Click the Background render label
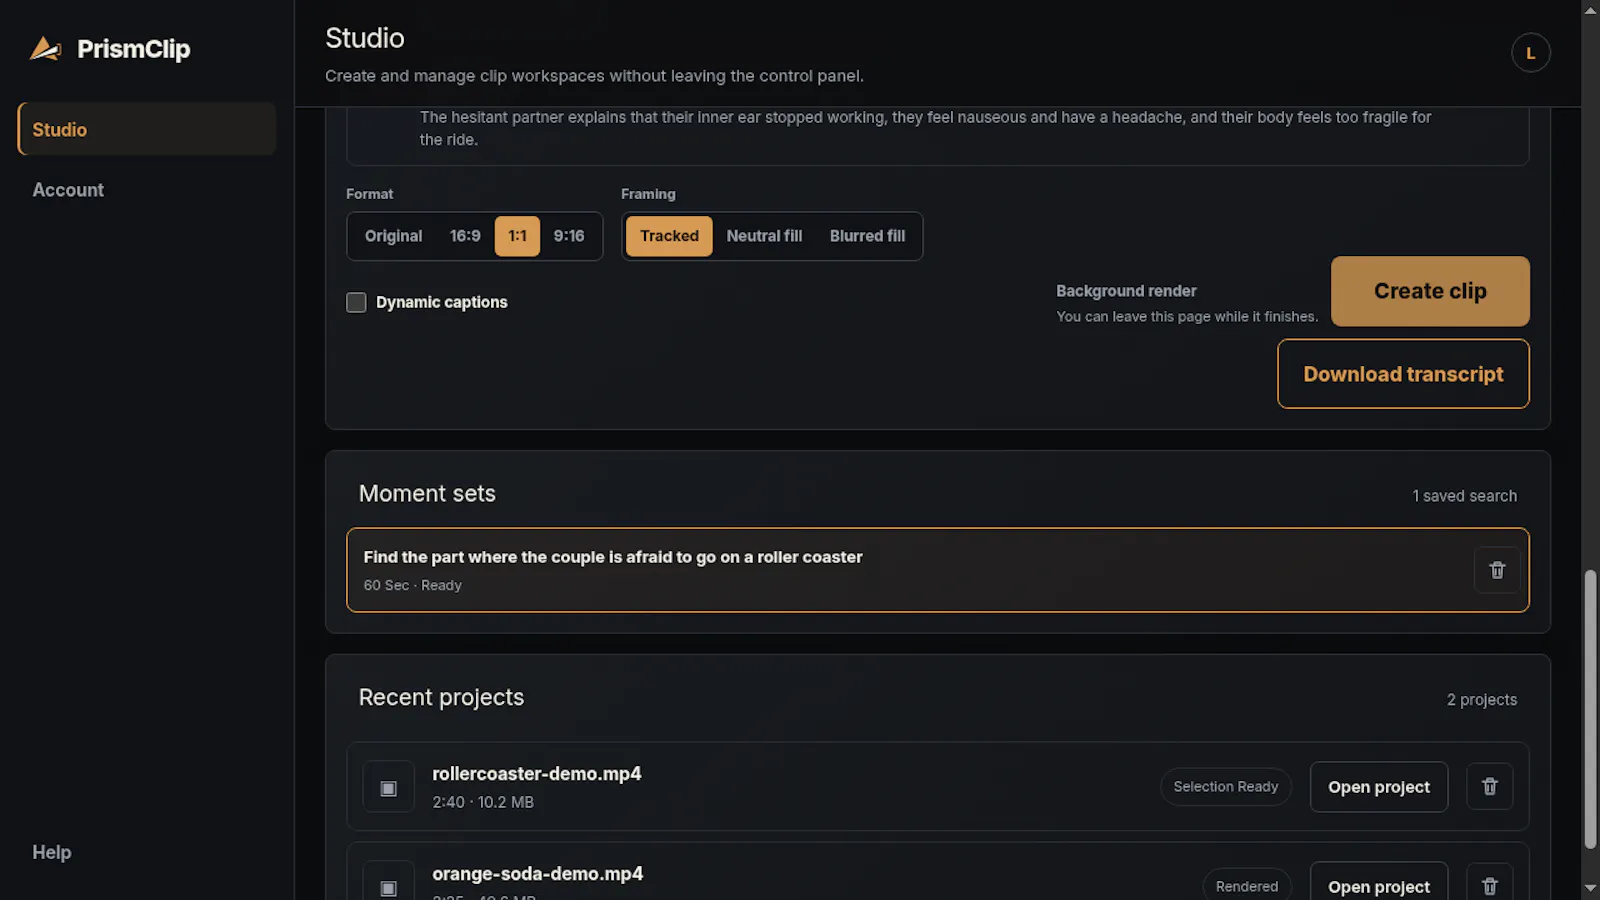 coord(1126,291)
